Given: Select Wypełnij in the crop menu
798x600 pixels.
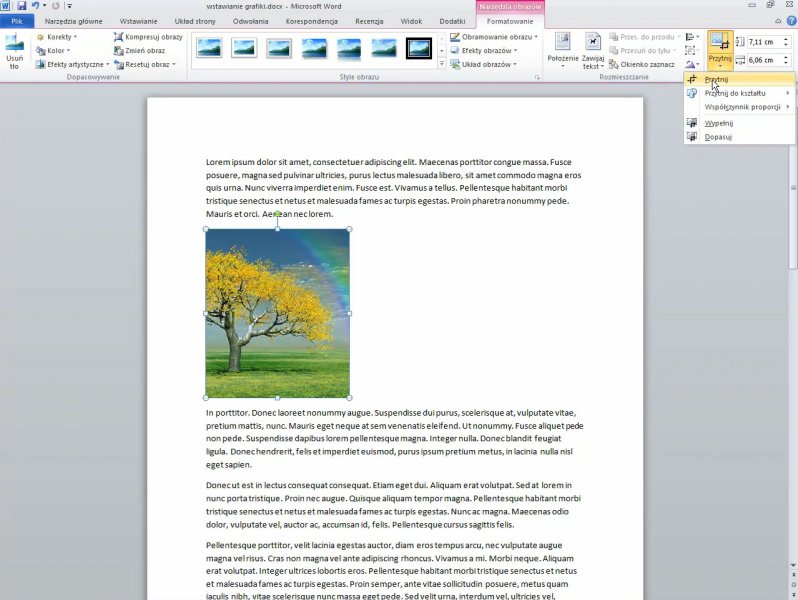Looking at the screenshot, I should point(718,123).
